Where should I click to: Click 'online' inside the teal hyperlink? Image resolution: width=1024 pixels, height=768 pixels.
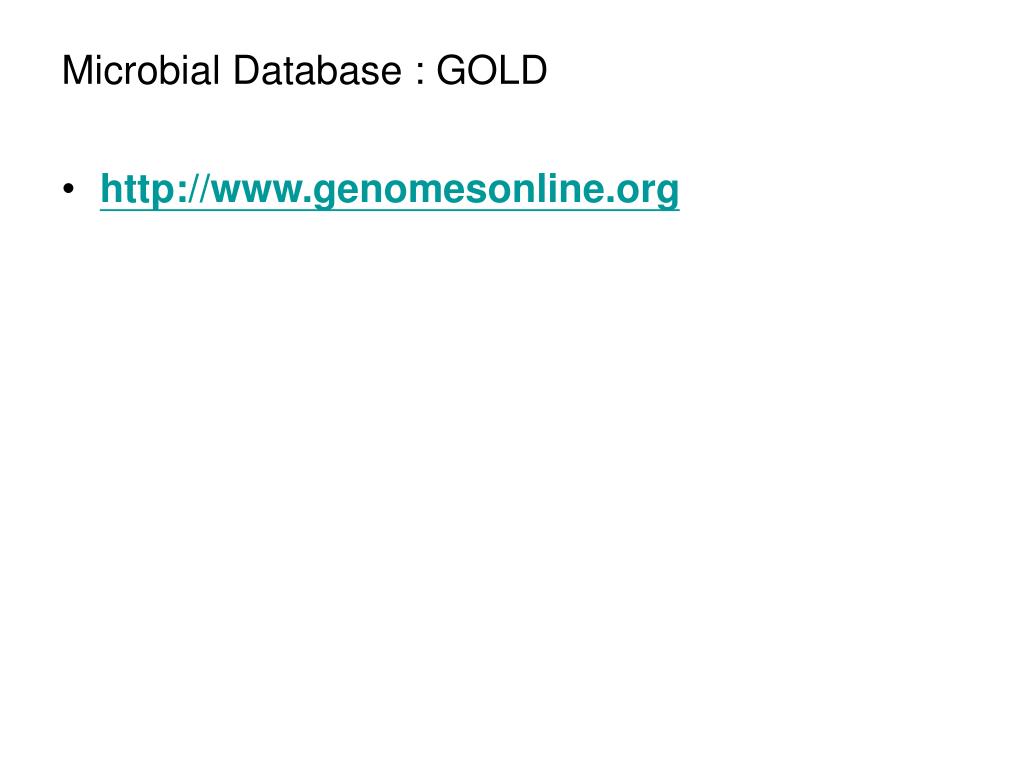[537, 189]
